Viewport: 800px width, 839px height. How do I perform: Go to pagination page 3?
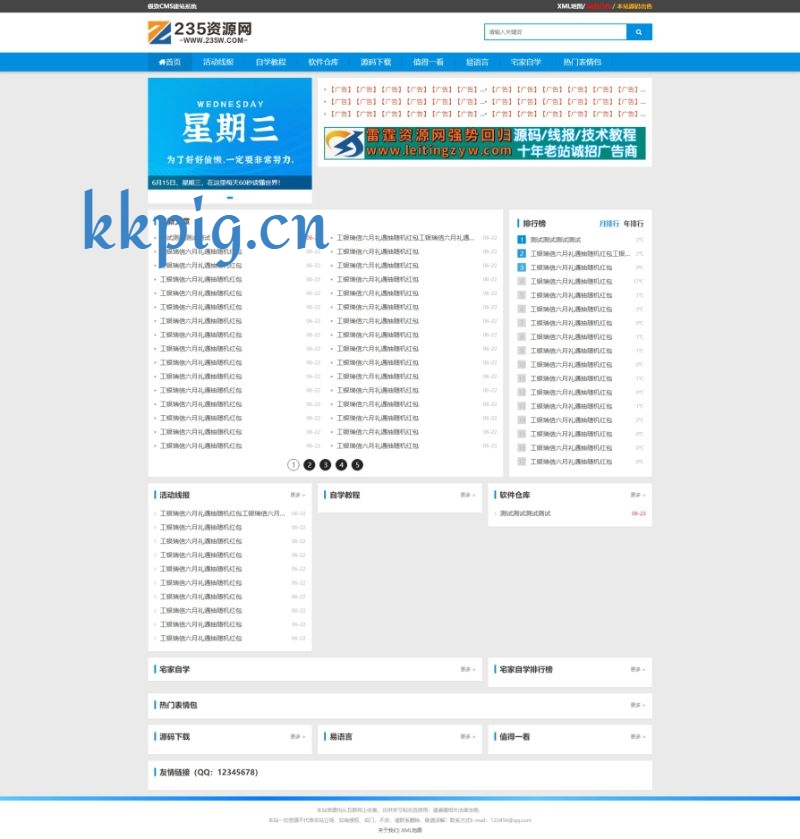pyautogui.click(x=325, y=465)
